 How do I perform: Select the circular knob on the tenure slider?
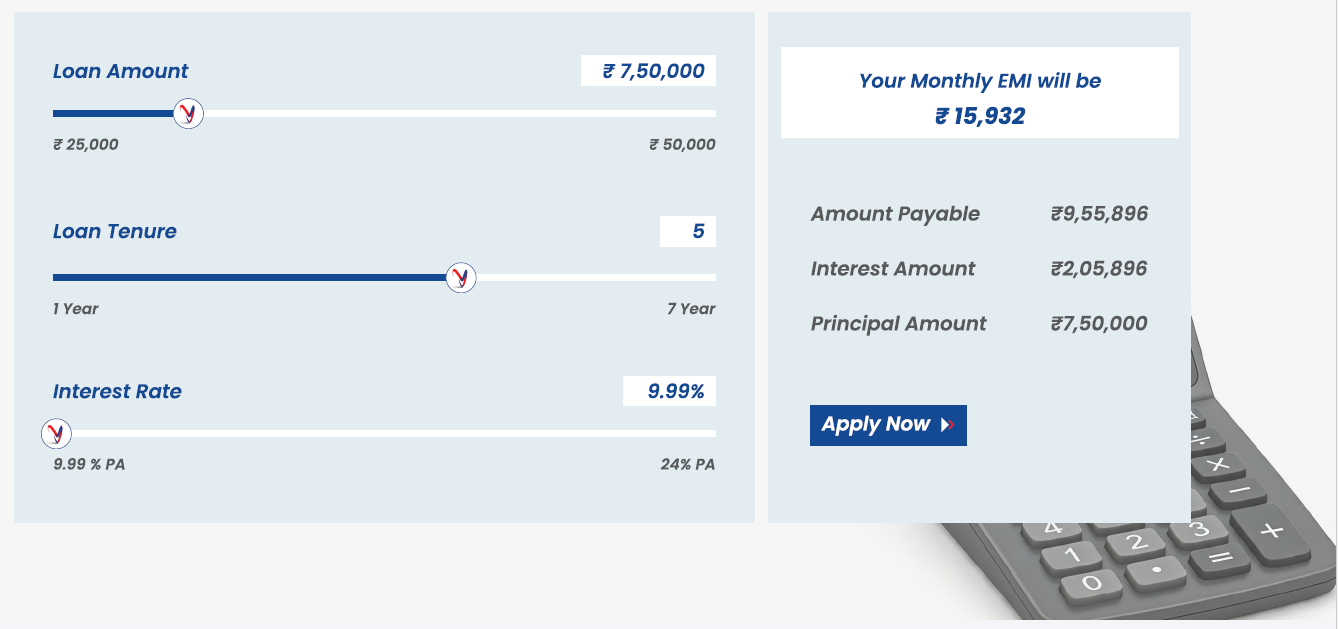click(461, 276)
